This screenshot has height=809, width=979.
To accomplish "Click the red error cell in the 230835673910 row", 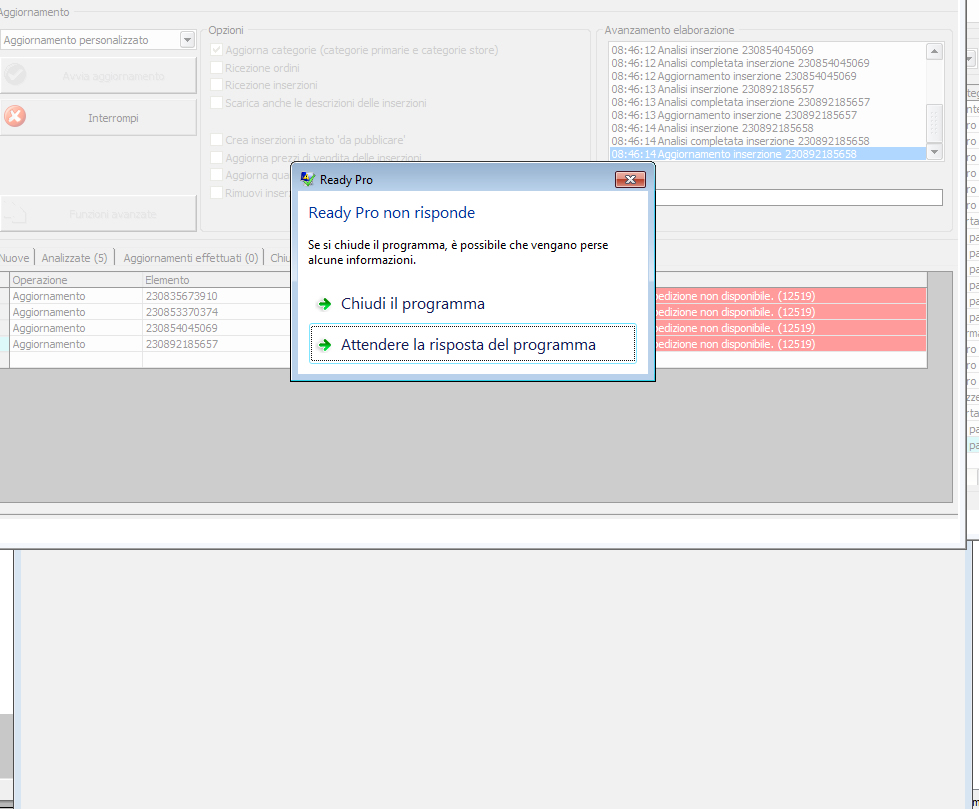I will click(790, 296).
